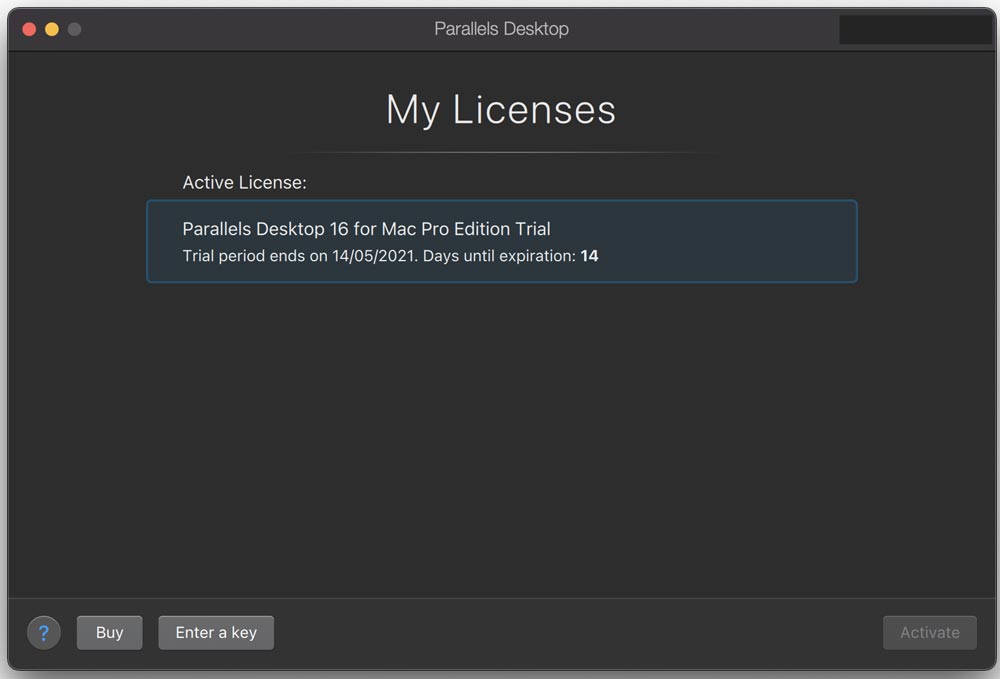
Task: Click the gray zoom traffic light
Action: (73, 30)
